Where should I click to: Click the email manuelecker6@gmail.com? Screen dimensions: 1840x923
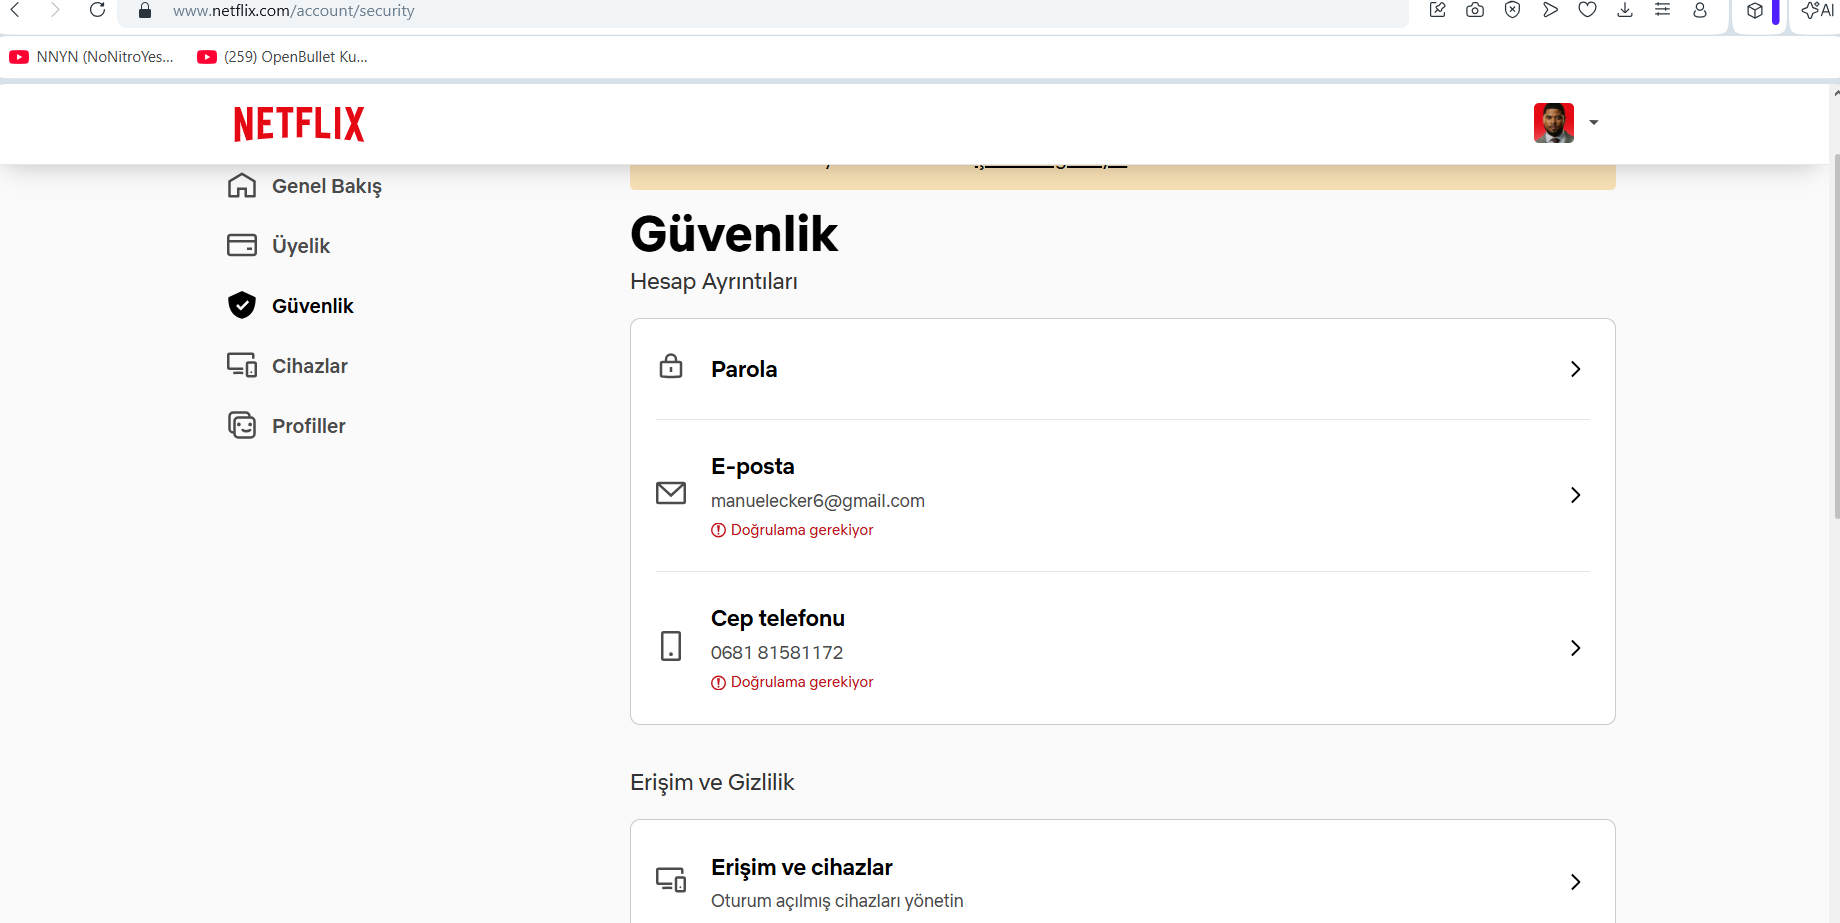tap(818, 501)
